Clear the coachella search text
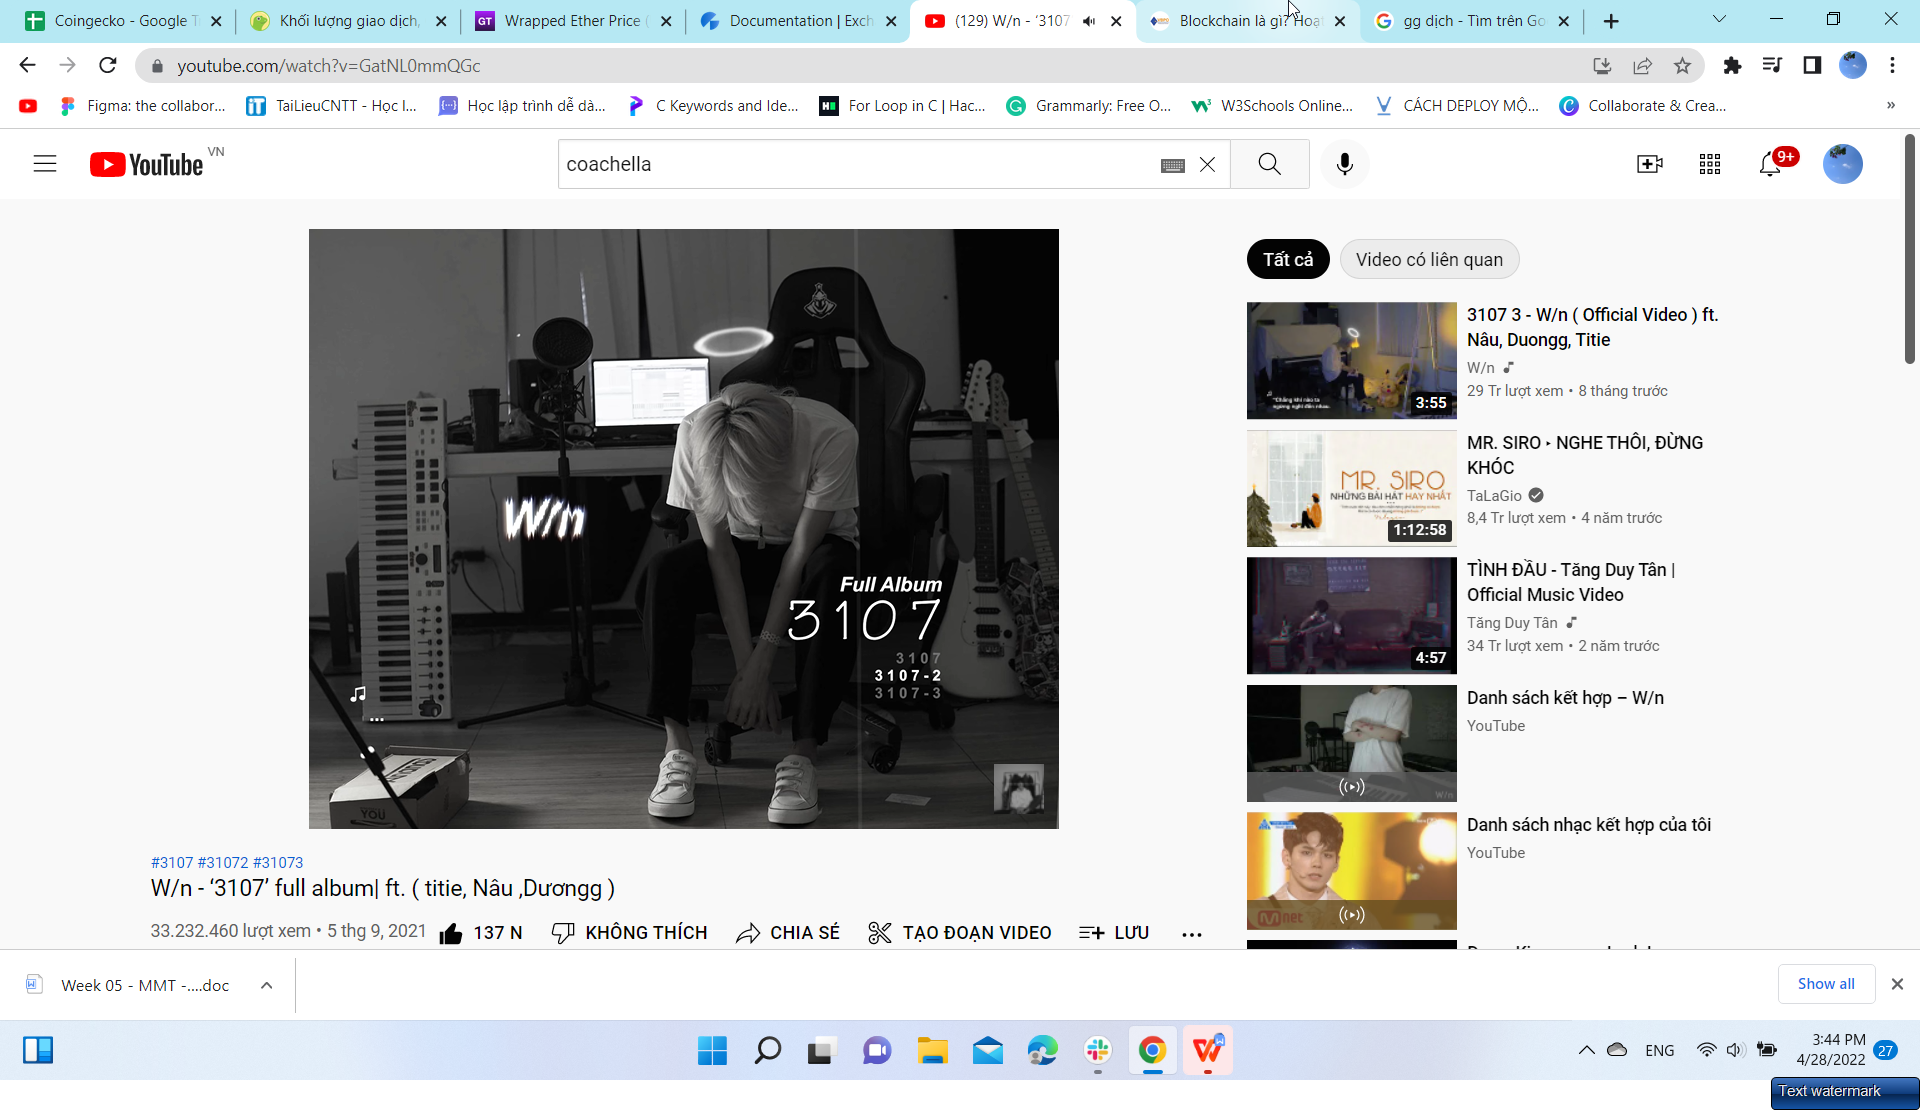1920x1110 pixels. pyautogui.click(x=1207, y=165)
